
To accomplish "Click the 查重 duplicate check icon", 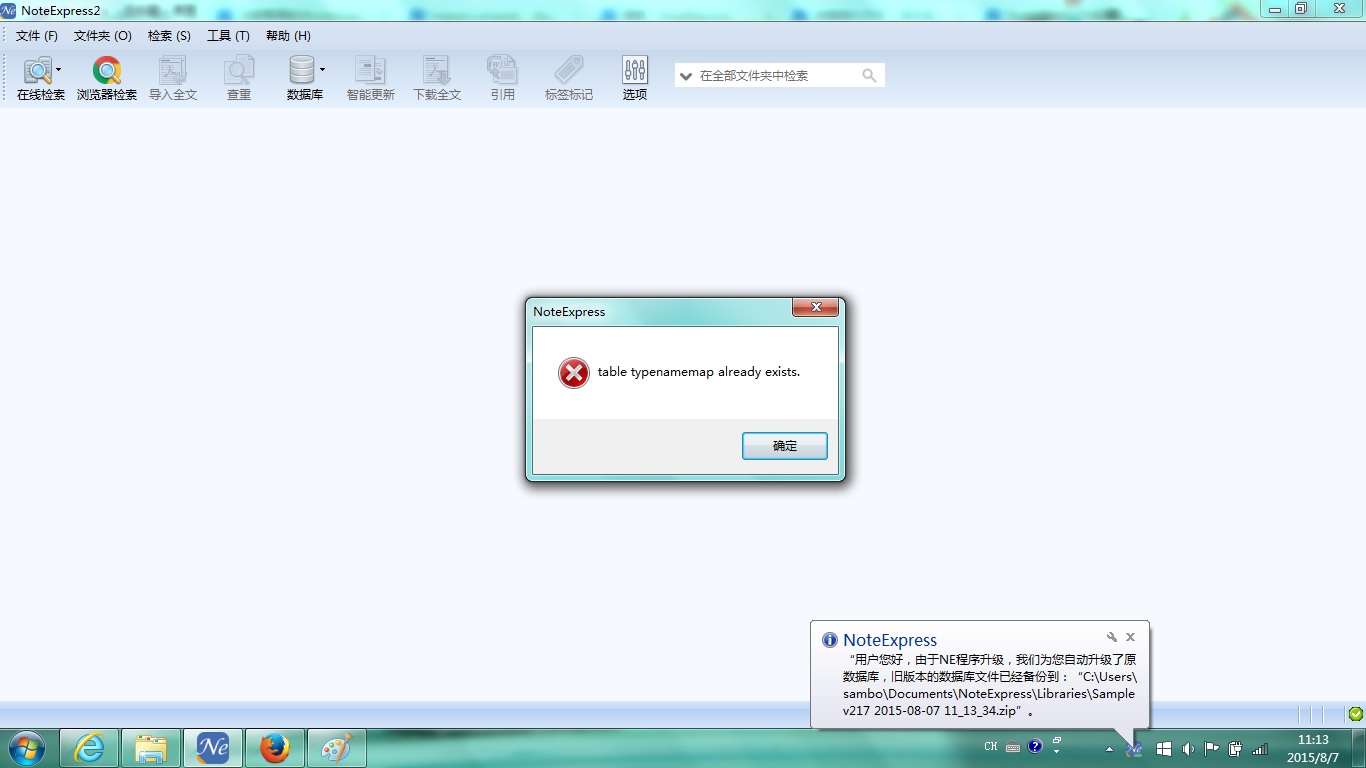I will (x=239, y=71).
